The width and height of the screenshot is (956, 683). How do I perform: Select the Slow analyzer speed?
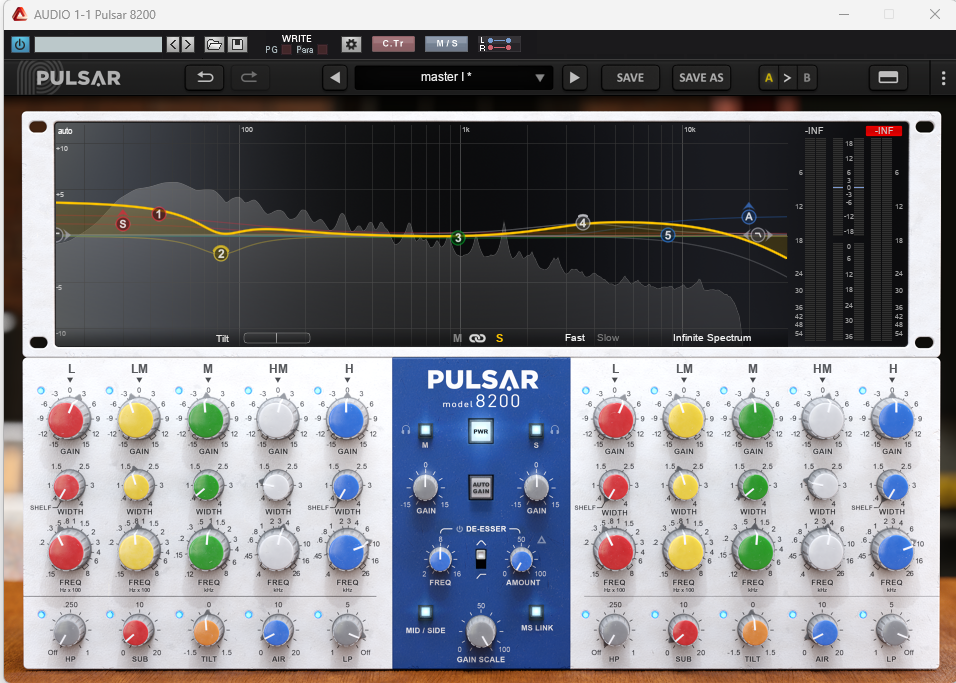tap(608, 338)
